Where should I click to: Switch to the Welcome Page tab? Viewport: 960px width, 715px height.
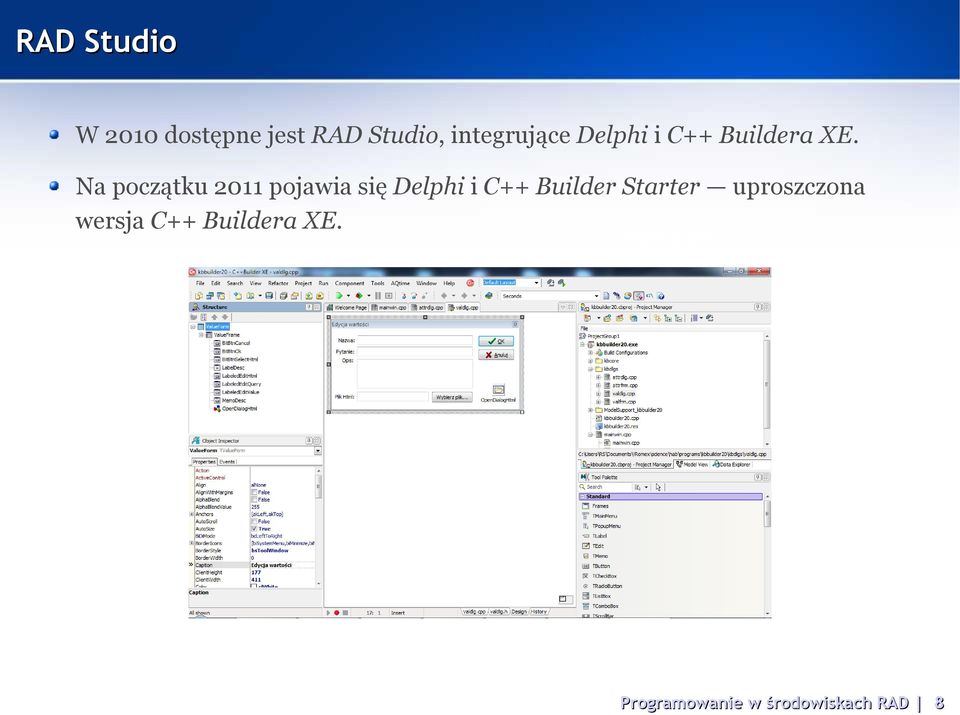pos(347,307)
